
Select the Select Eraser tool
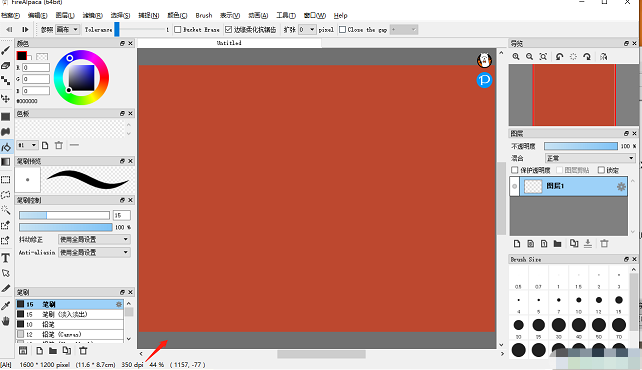click(6, 240)
